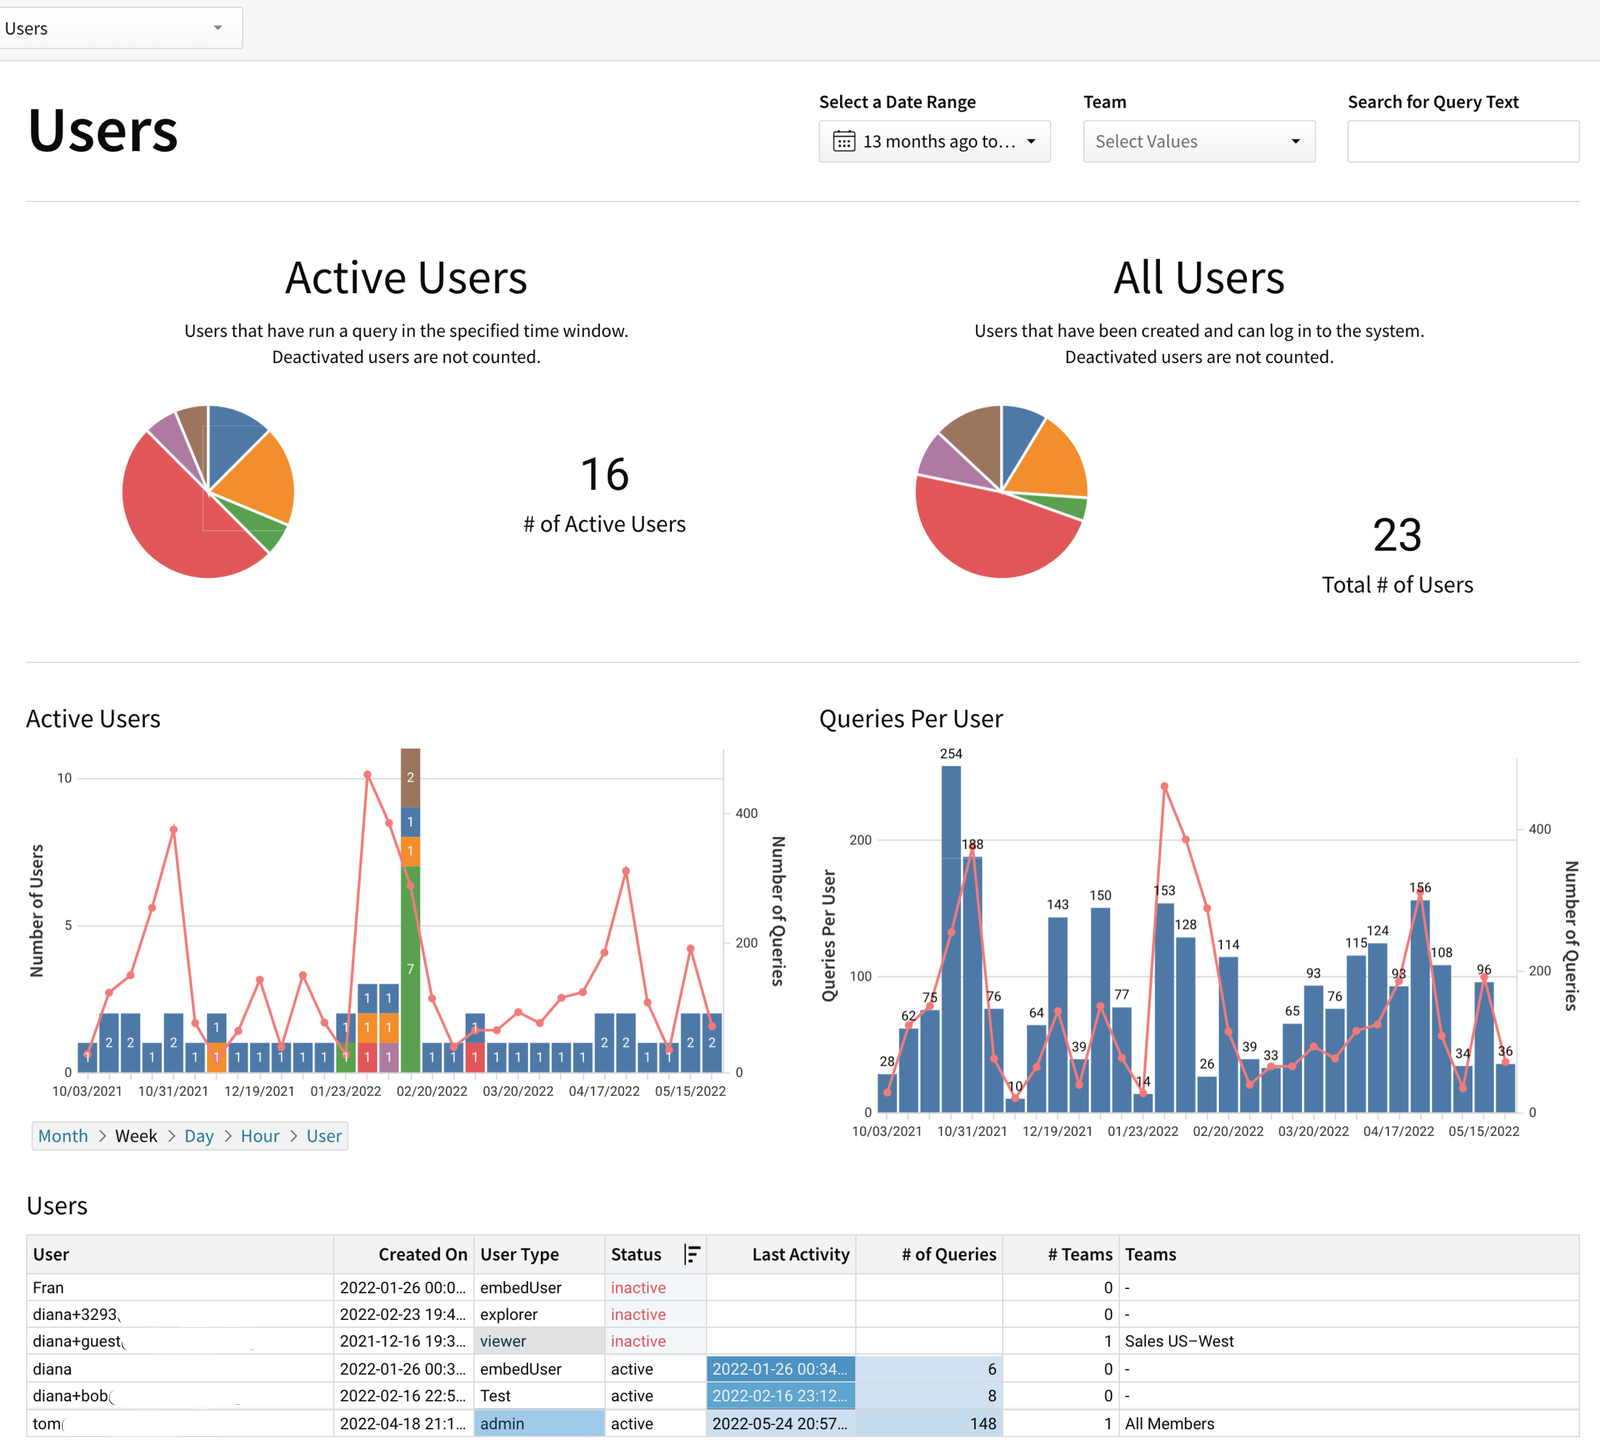Choose Hour in the drilldown breadcrumb
The image size is (1600, 1451).
[x=260, y=1136]
